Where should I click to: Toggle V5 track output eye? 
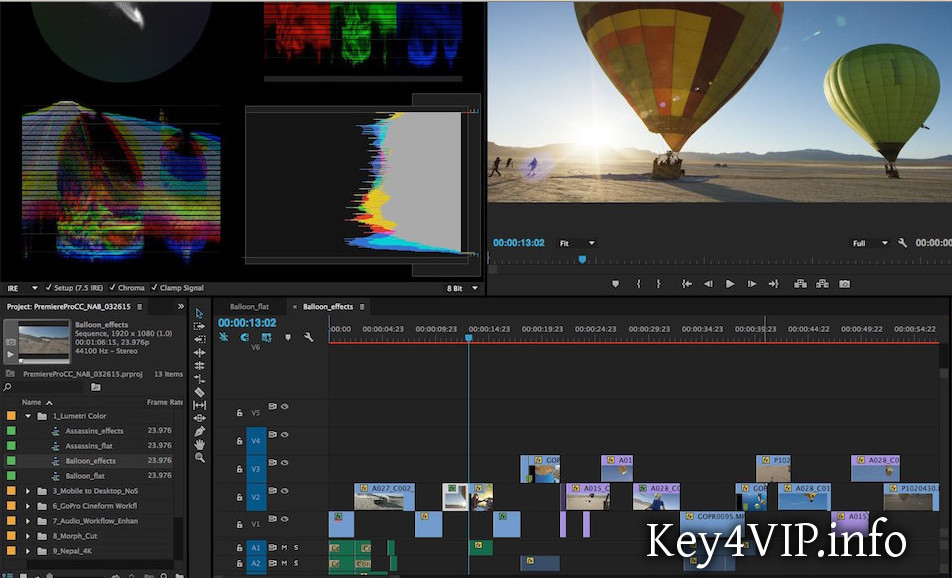tap(284, 407)
